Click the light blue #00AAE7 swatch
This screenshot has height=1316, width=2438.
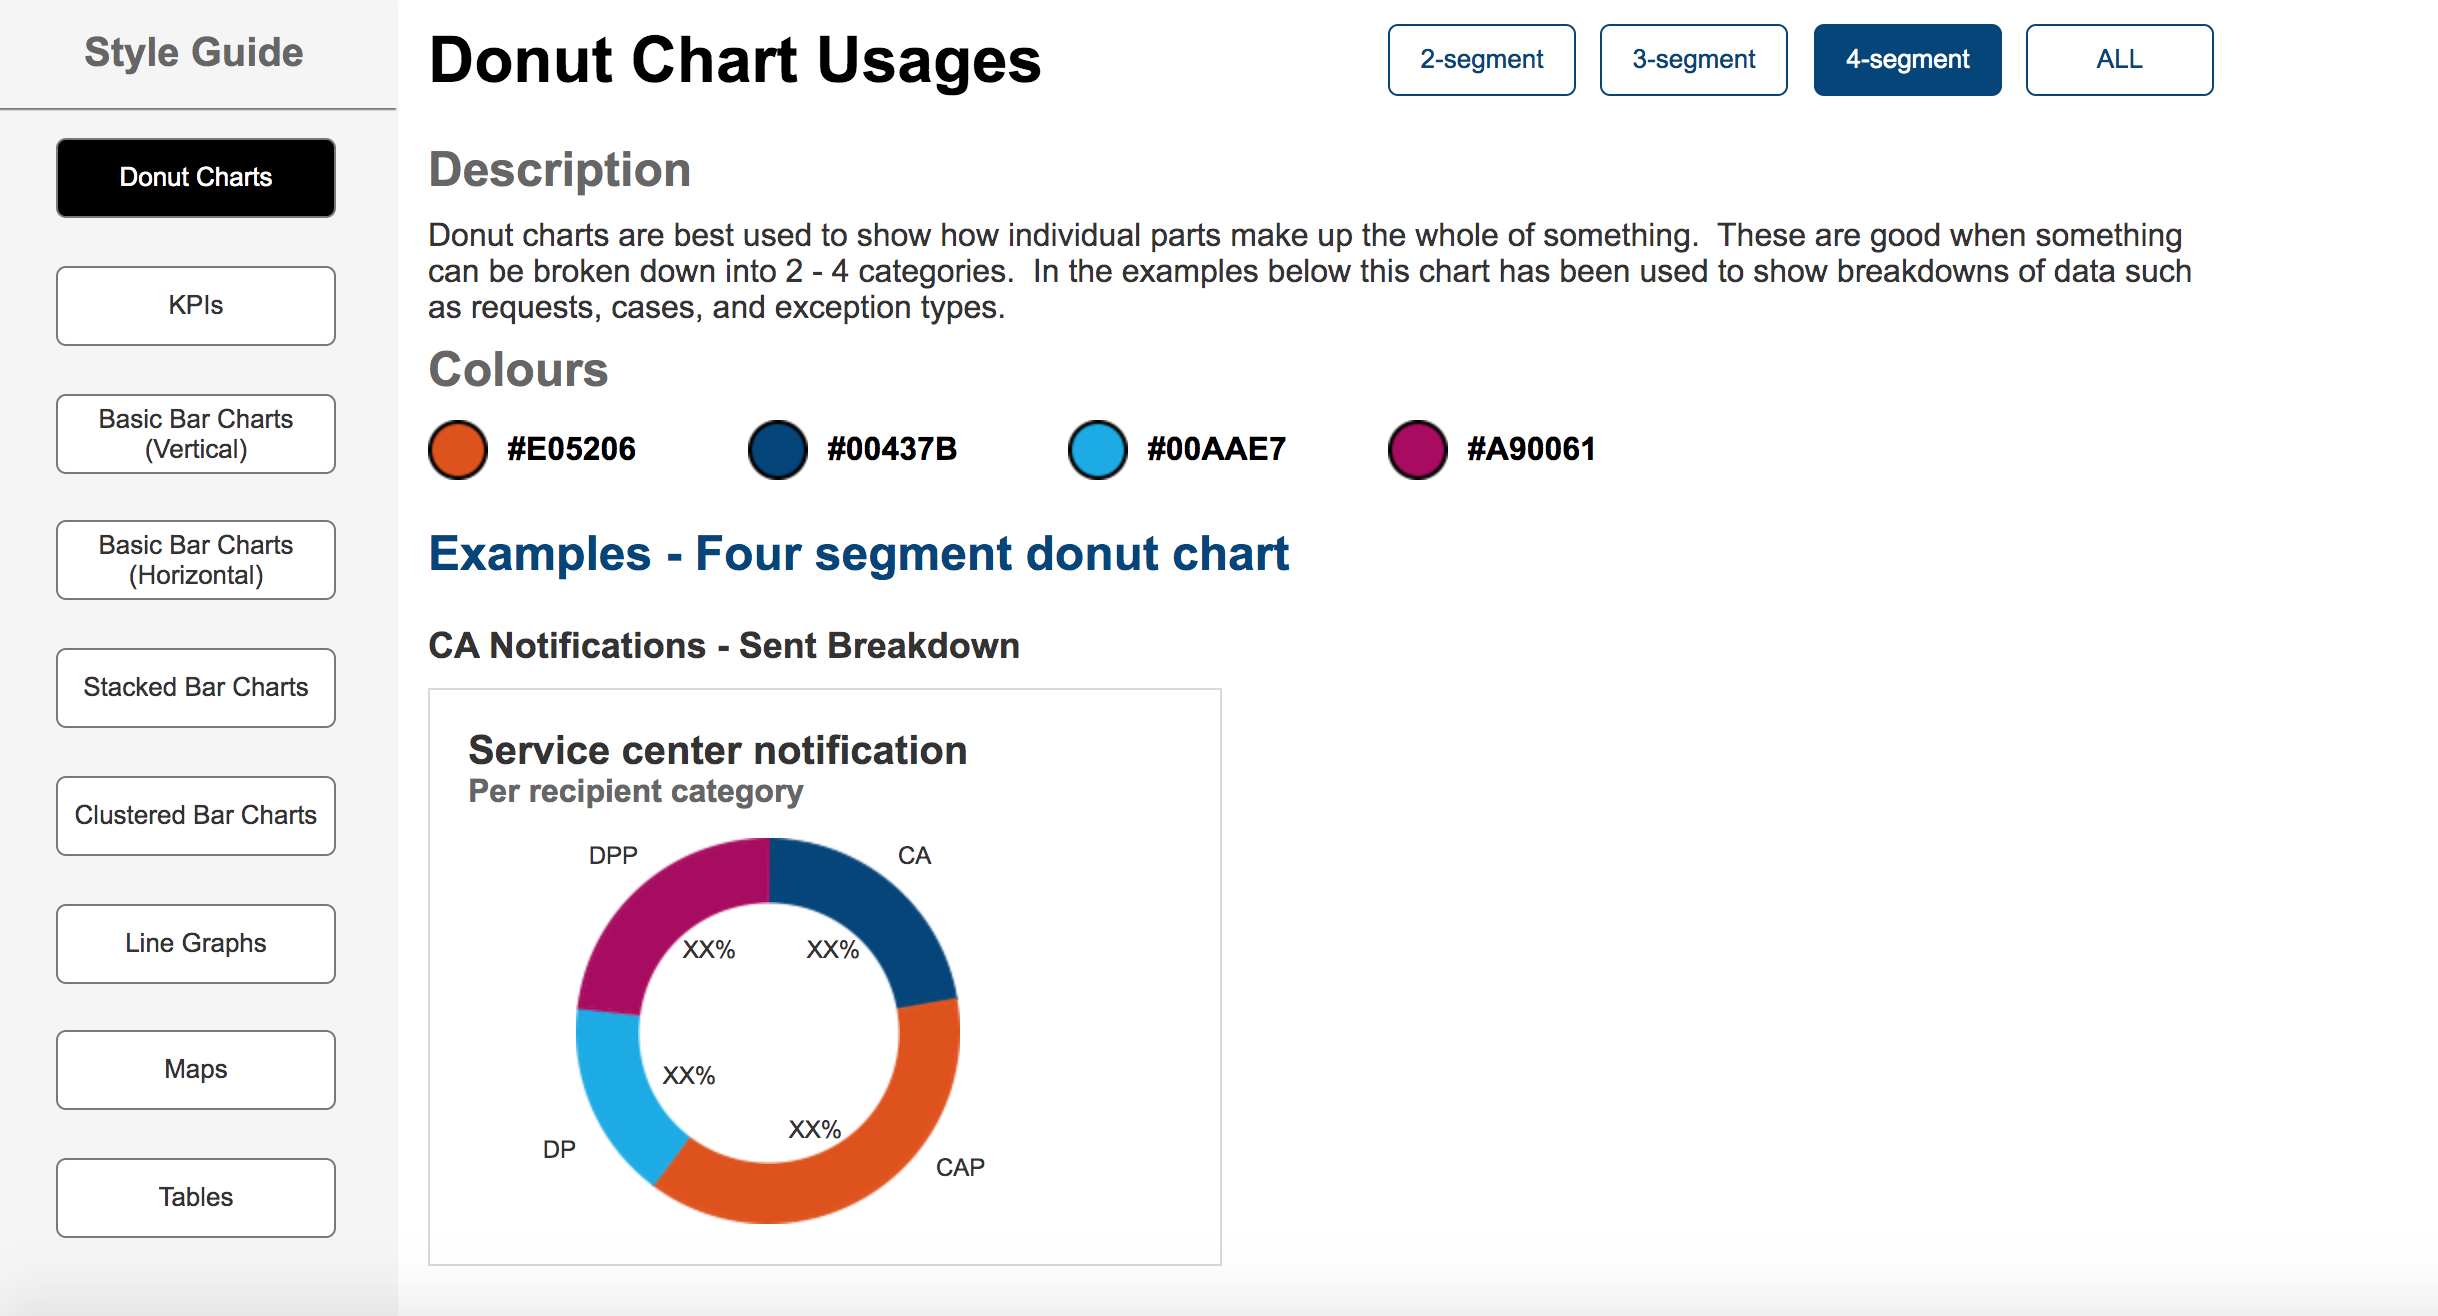point(1098,450)
